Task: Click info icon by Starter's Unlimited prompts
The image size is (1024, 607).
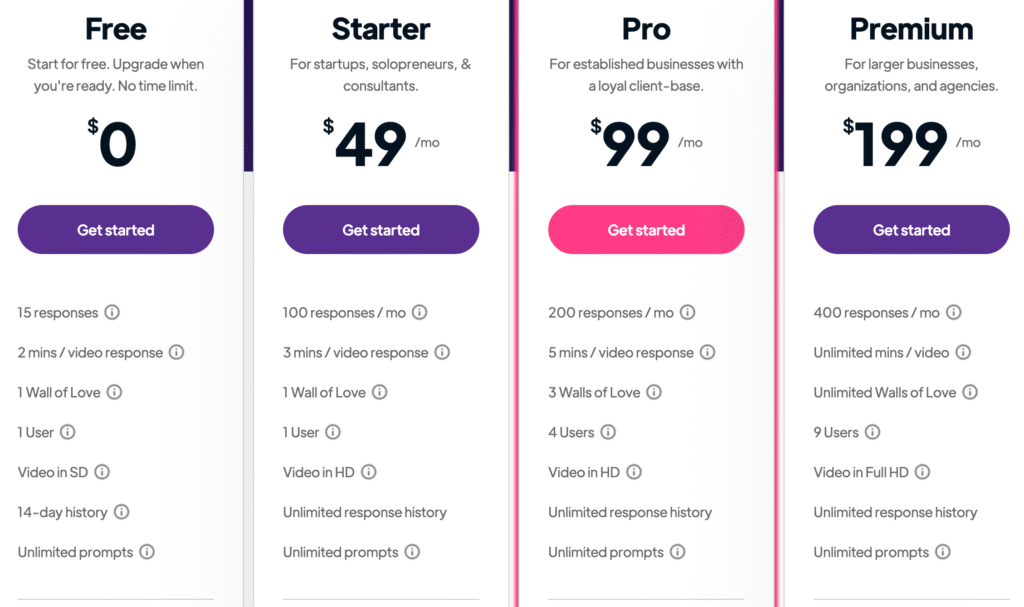Action: pyautogui.click(x=413, y=551)
